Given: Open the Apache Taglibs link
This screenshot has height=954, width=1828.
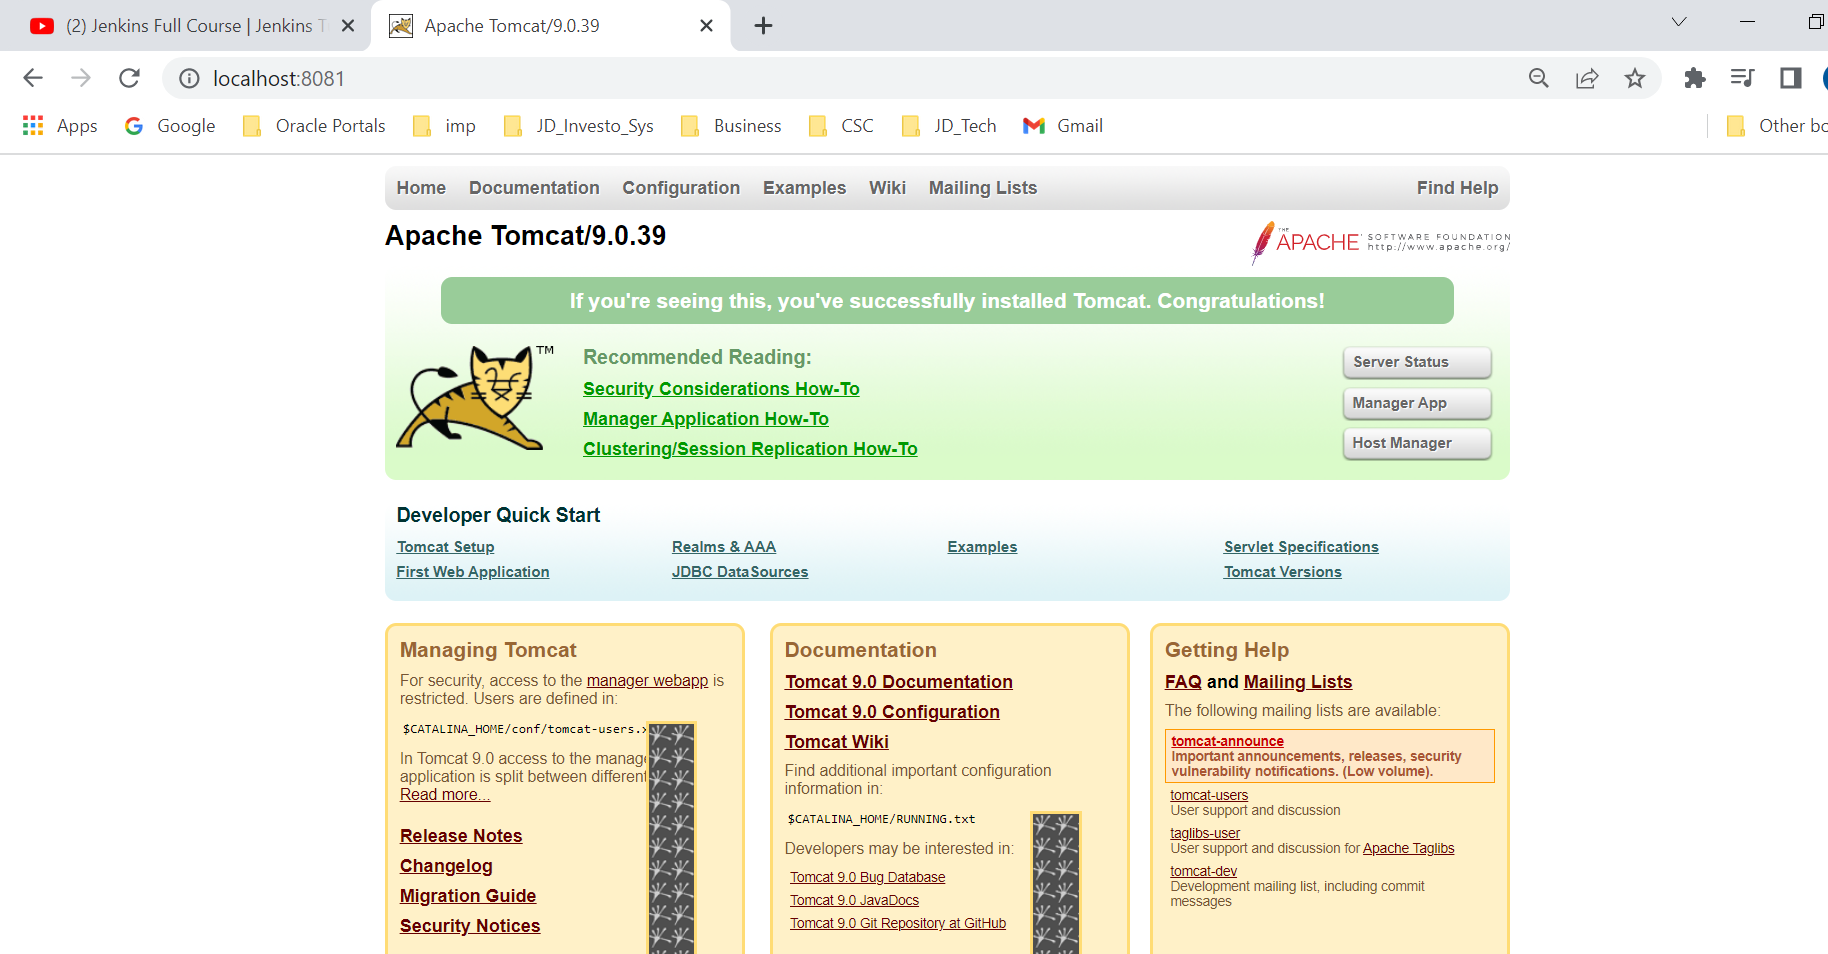Looking at the screenshot, I should pos(1408,849).
